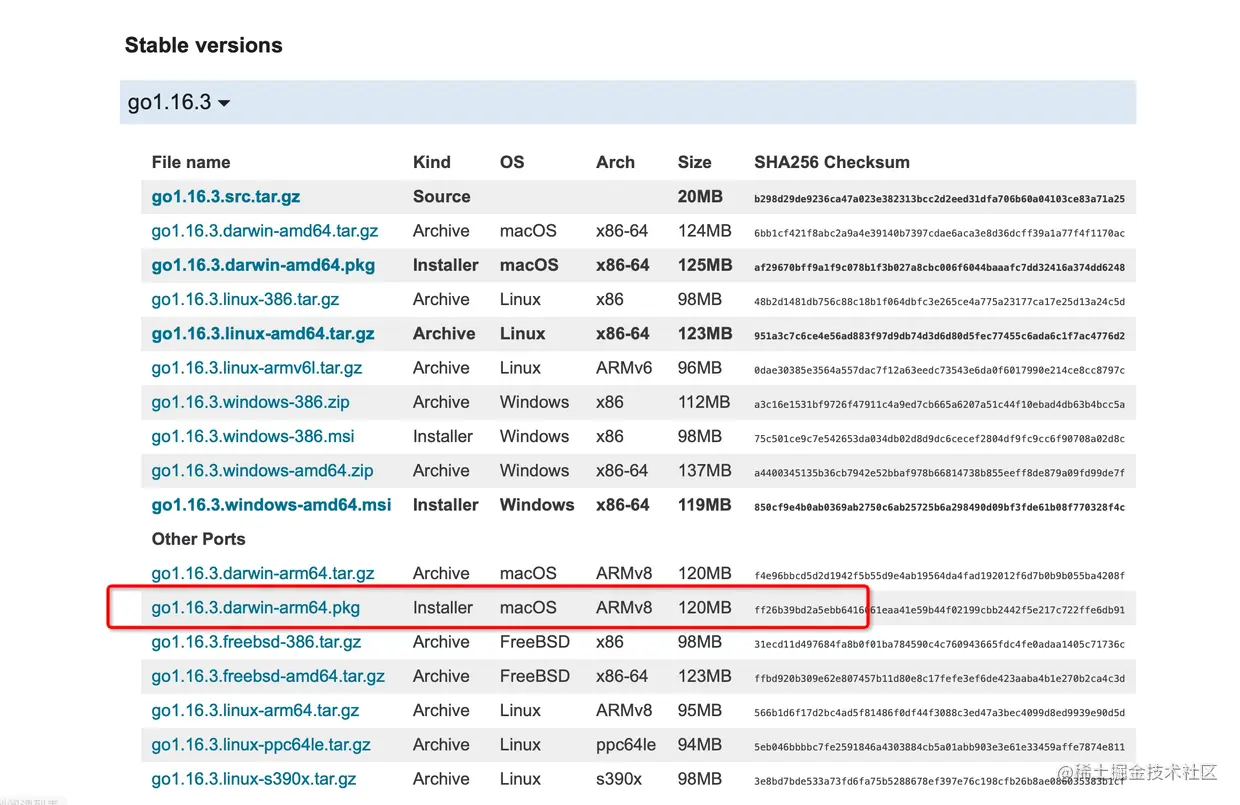Select 119MB size of windows-amd64.msi row
The height and width of the screenshot is (805, 1240).
(704, 505)
